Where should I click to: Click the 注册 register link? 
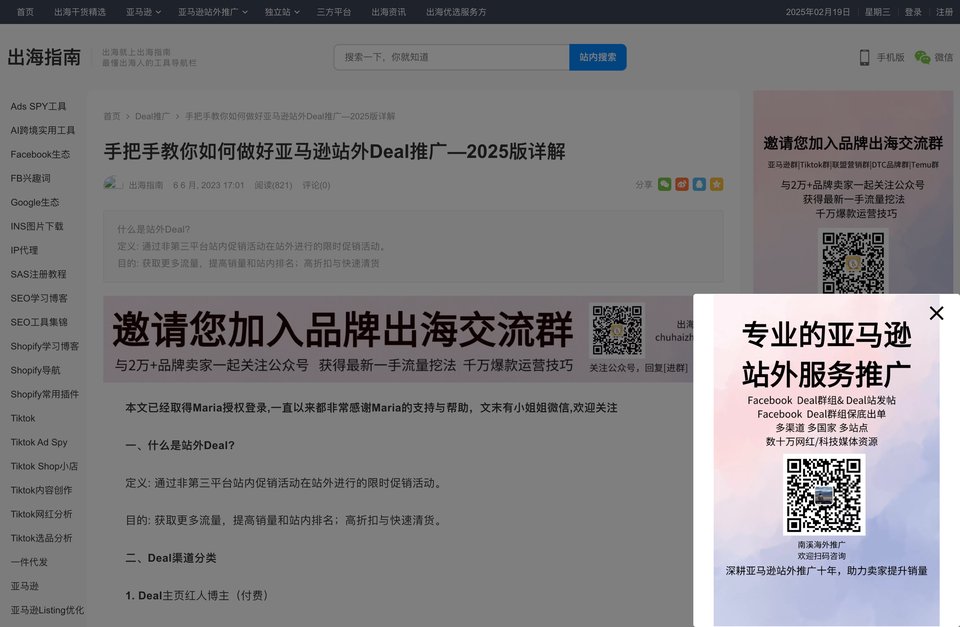tap(944, 12)
